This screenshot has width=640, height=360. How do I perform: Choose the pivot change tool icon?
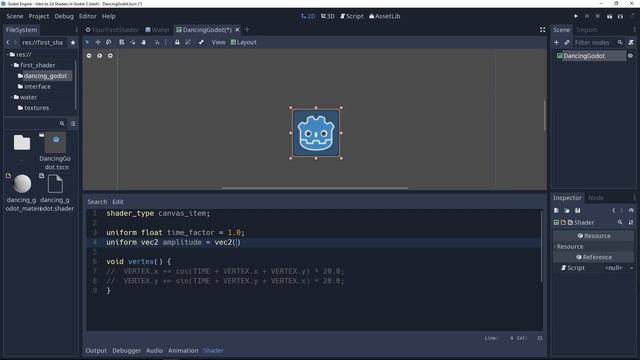click(x=133, y=42)
